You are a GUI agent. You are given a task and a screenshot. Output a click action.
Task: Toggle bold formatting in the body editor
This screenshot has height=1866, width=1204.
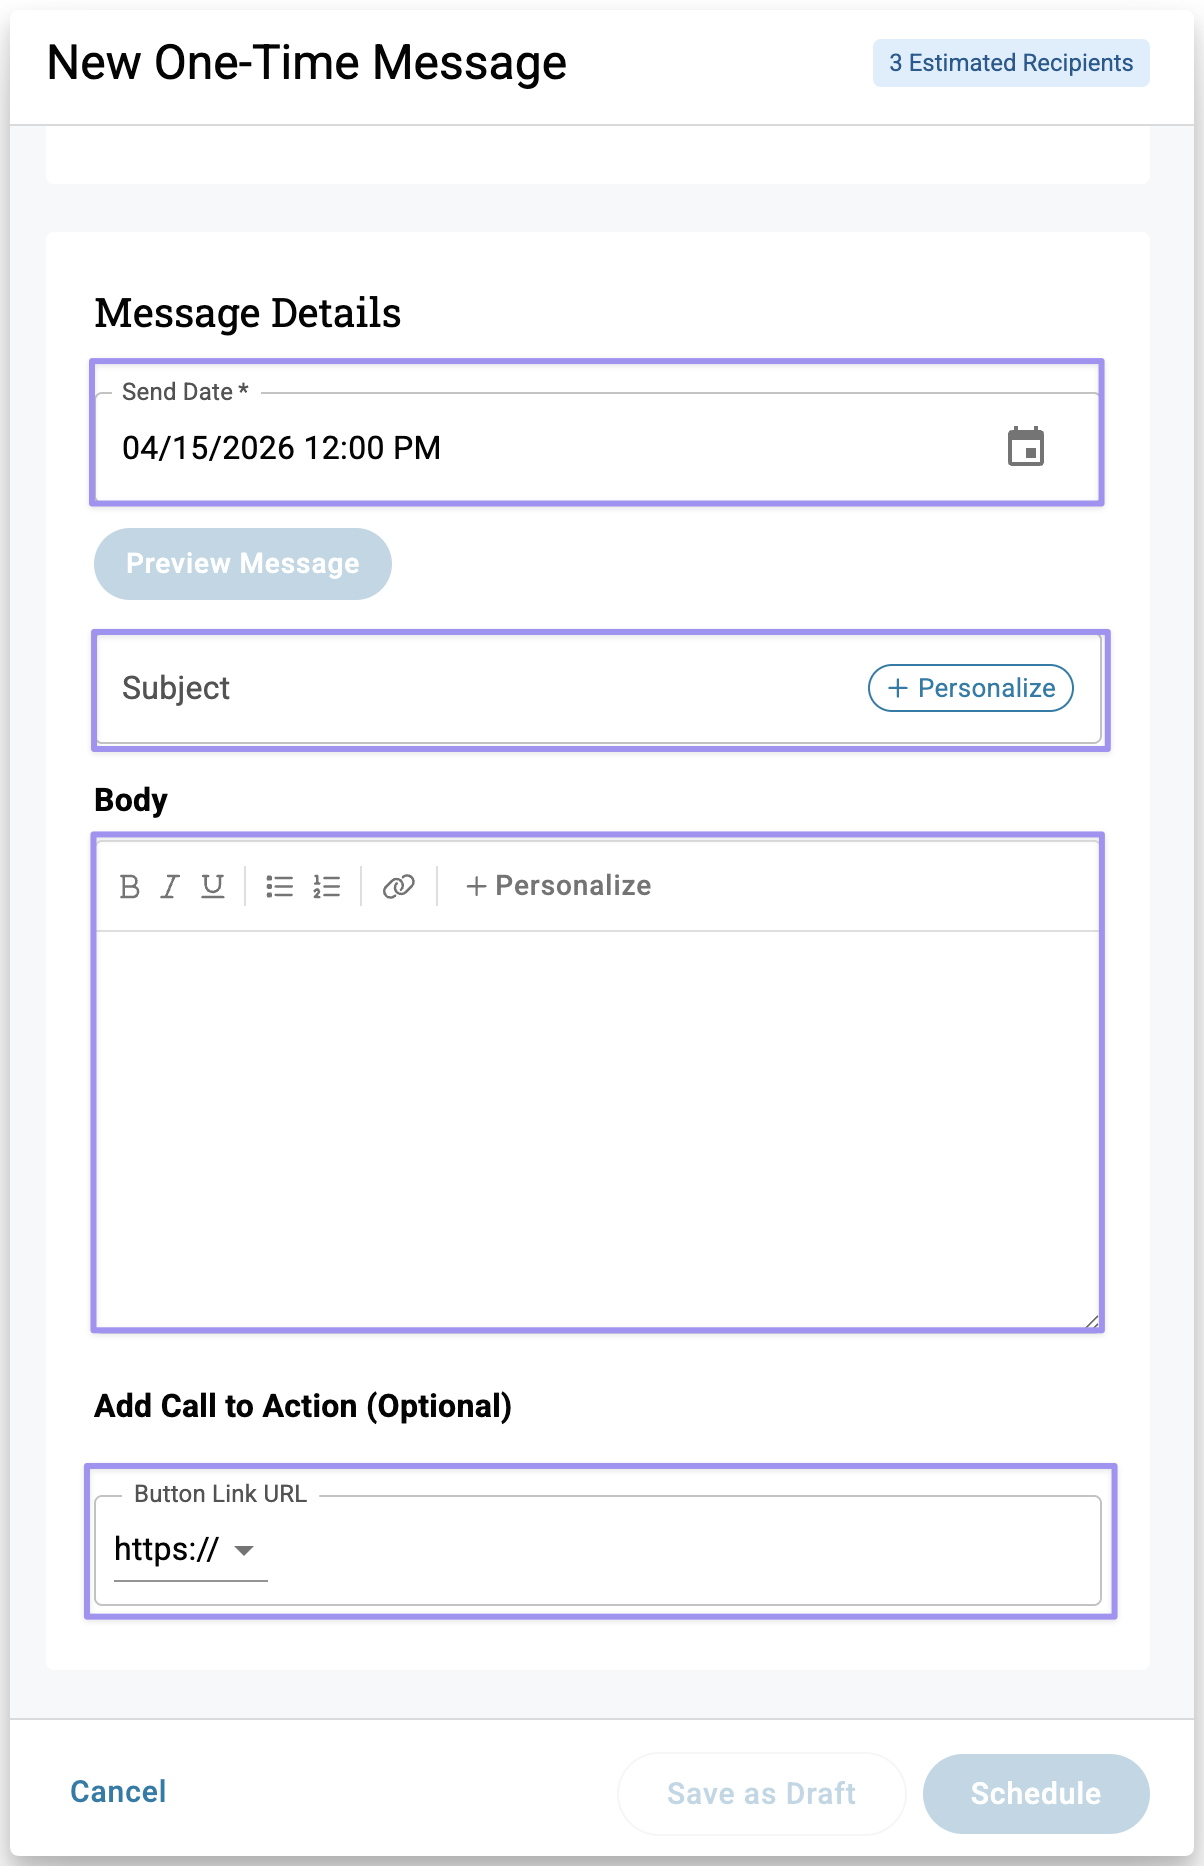coord(129,886)
